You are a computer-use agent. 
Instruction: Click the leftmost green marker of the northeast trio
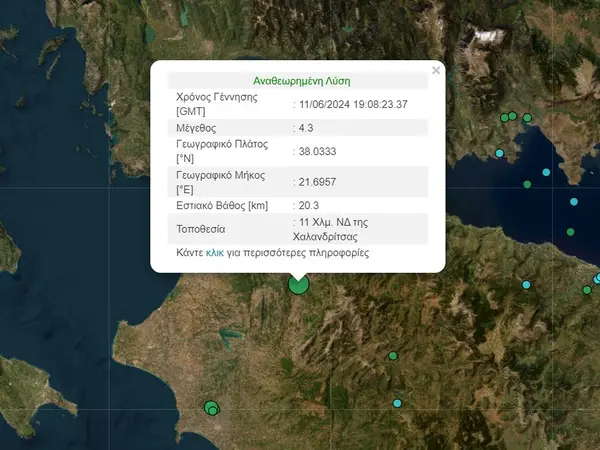click(503, 118)
